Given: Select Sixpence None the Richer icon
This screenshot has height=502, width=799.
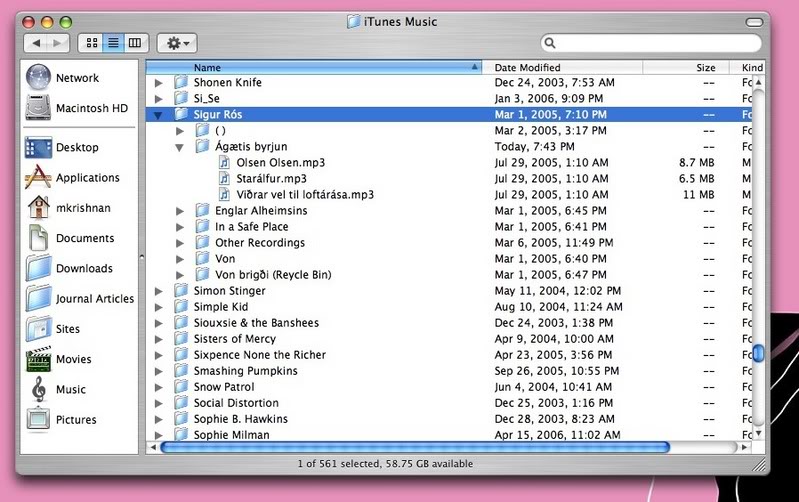Looking at the screenshot, I should pyautogui.click(x=181, y=354).
